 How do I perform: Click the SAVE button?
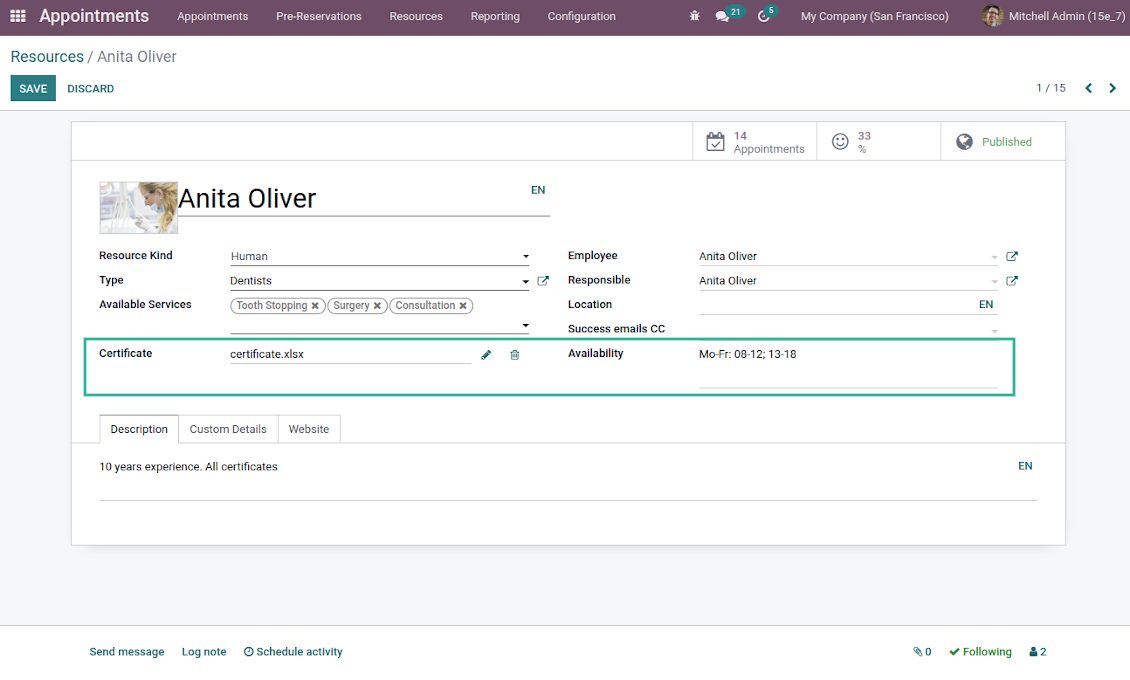tap(33, 88)
